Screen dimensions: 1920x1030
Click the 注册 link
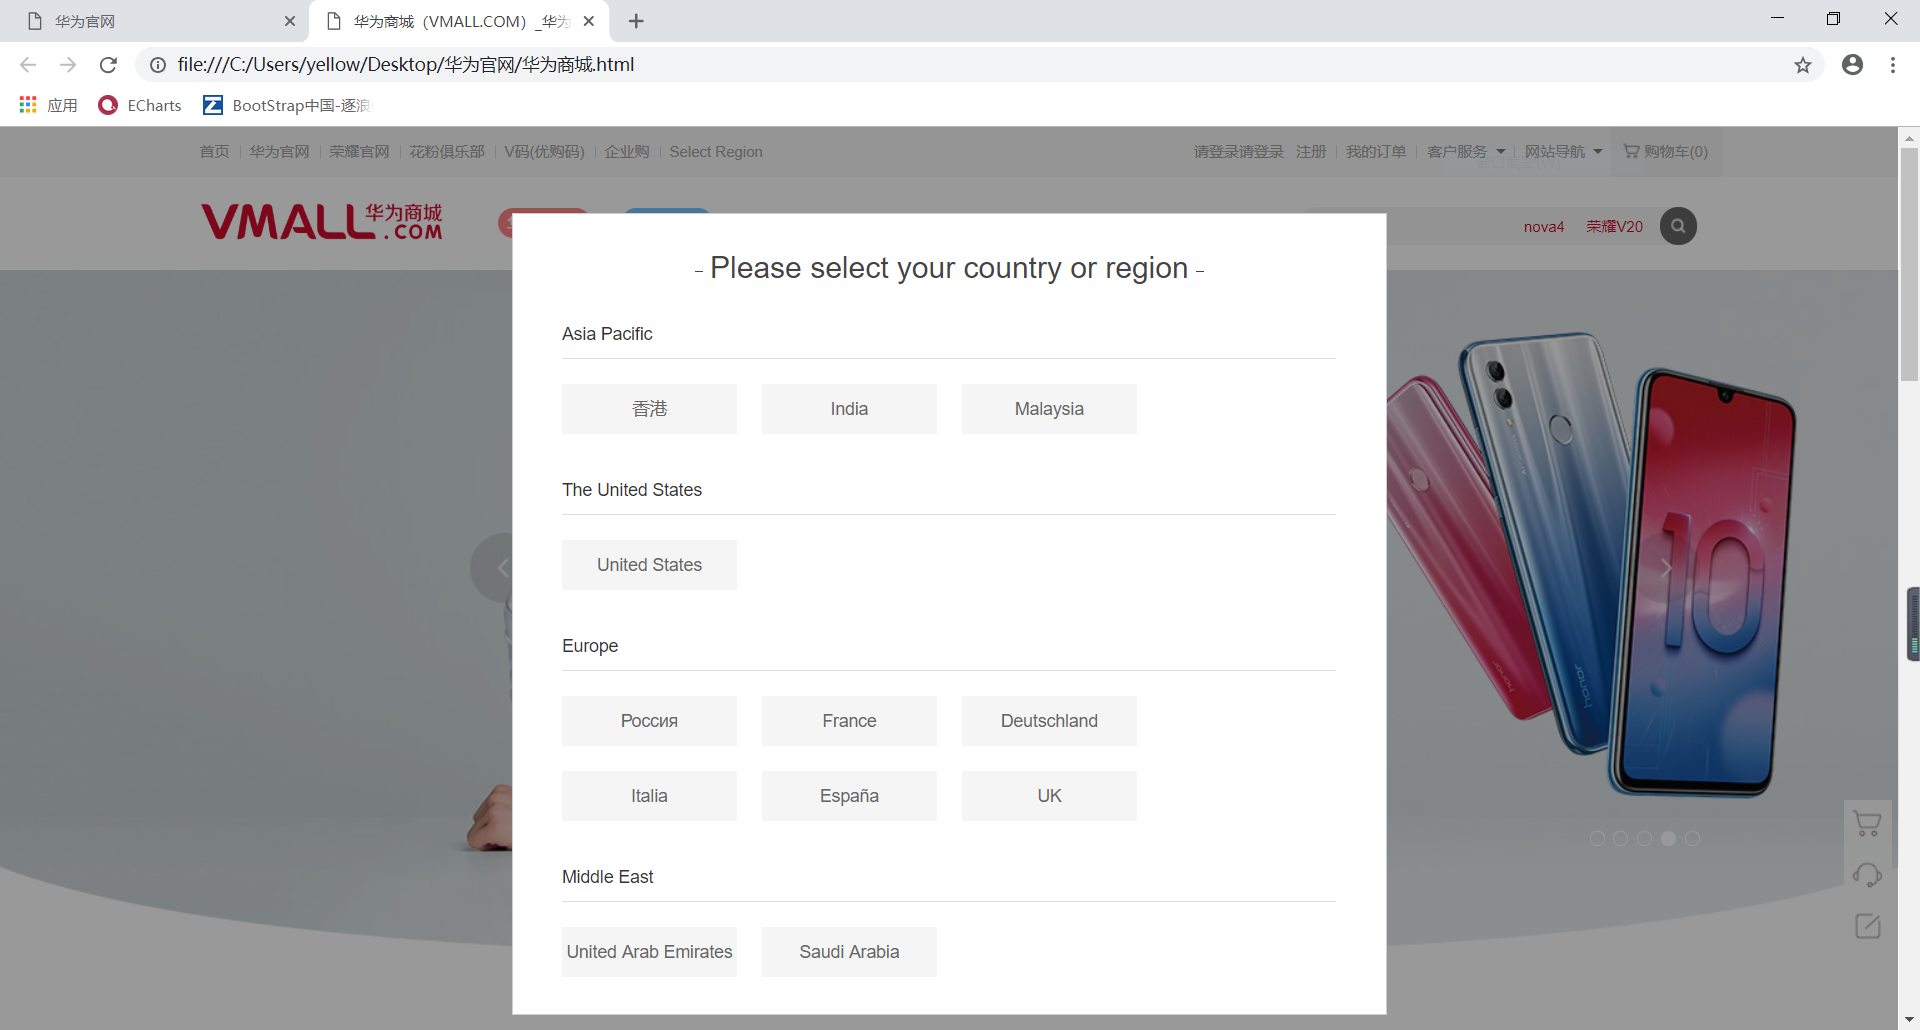coord(1311,152)
